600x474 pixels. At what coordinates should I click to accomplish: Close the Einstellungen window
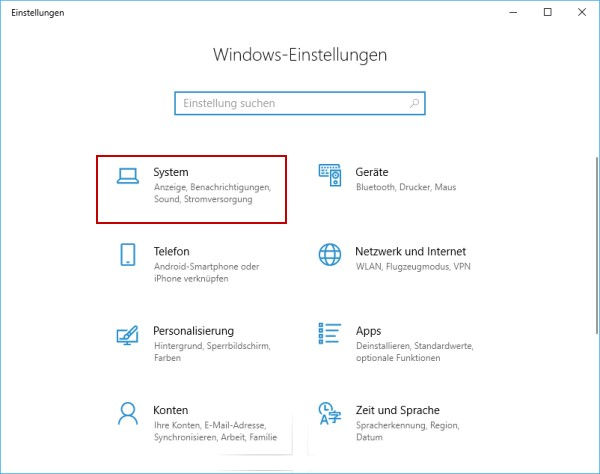click(x=582, y=12)
